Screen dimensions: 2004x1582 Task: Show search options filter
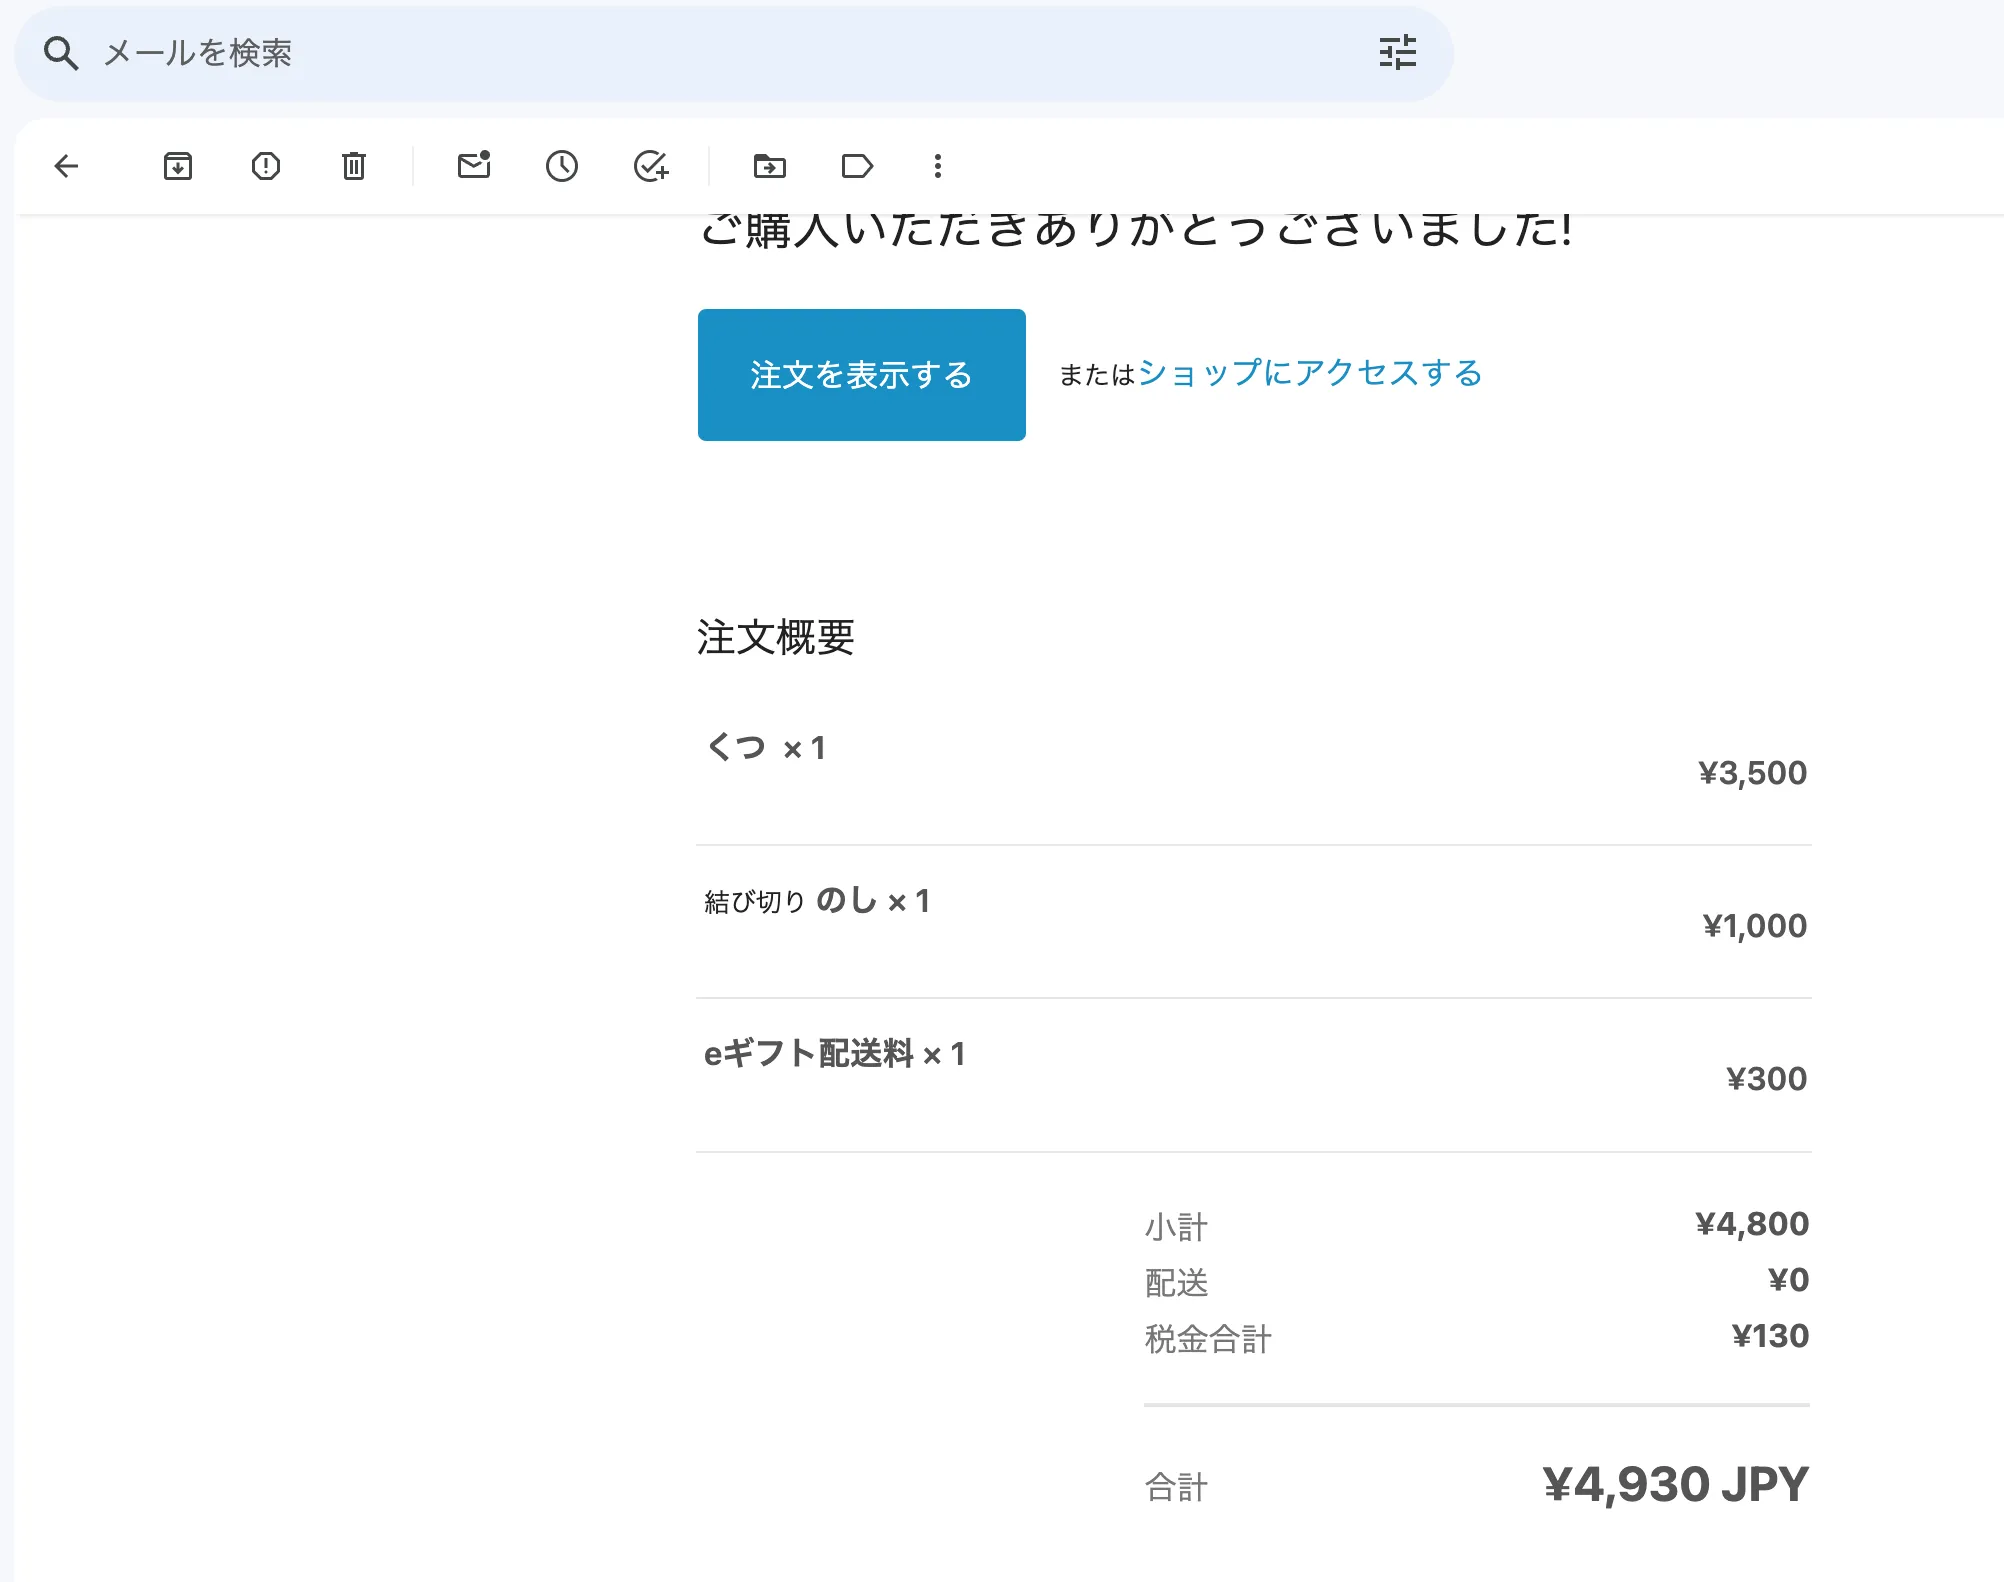[x=1397, y=53]
